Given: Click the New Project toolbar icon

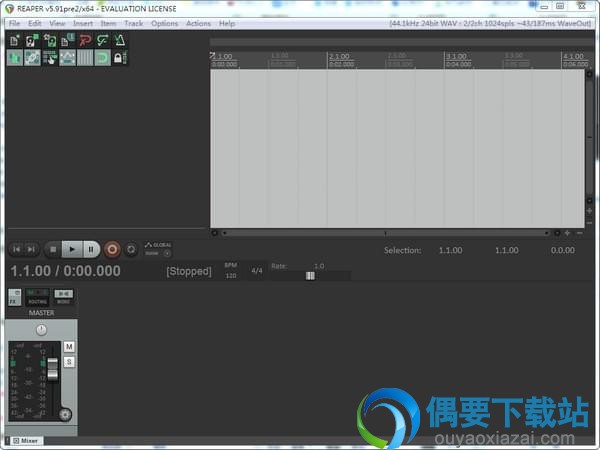Looking at the screenshot, I should tap(15, 40).
